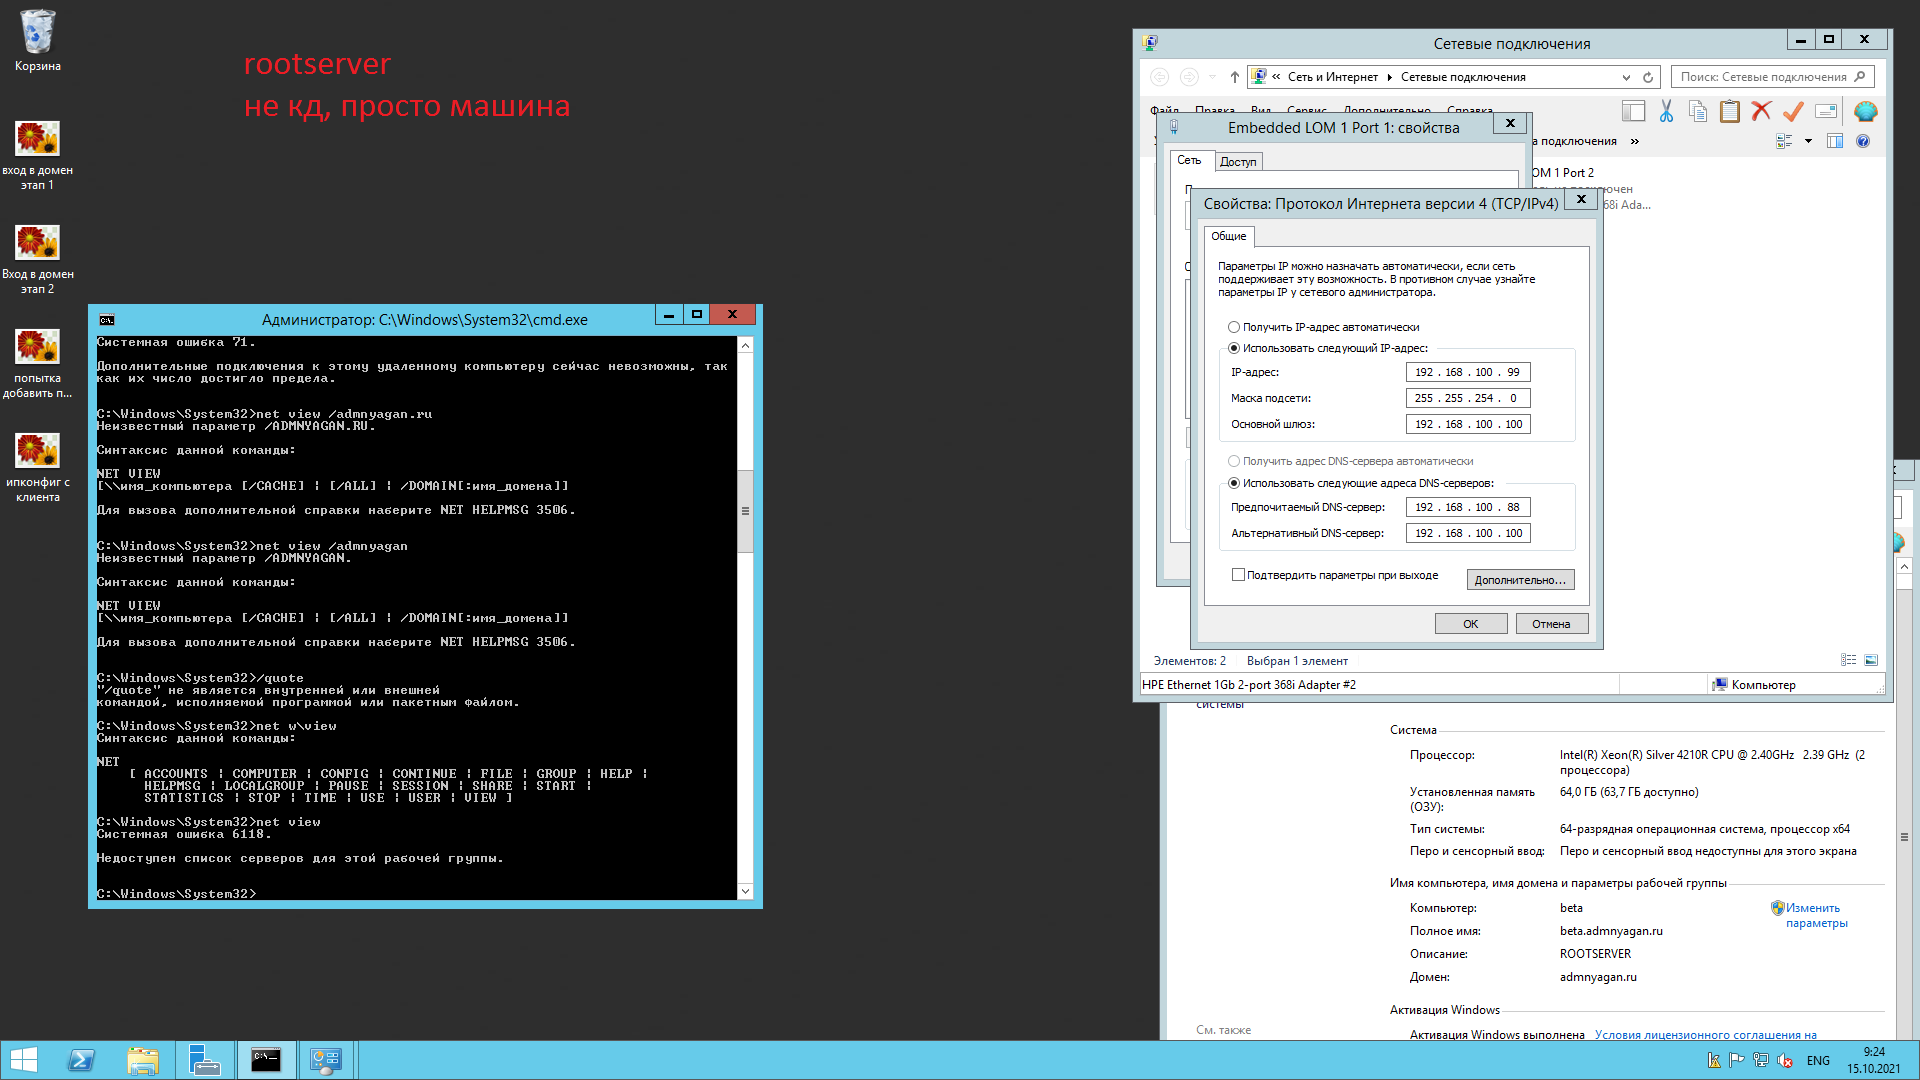This screenshot has height=1080, width=1920.
Task: Open the Корзина recycle bin desktop icon
Action: click(37, 42)
